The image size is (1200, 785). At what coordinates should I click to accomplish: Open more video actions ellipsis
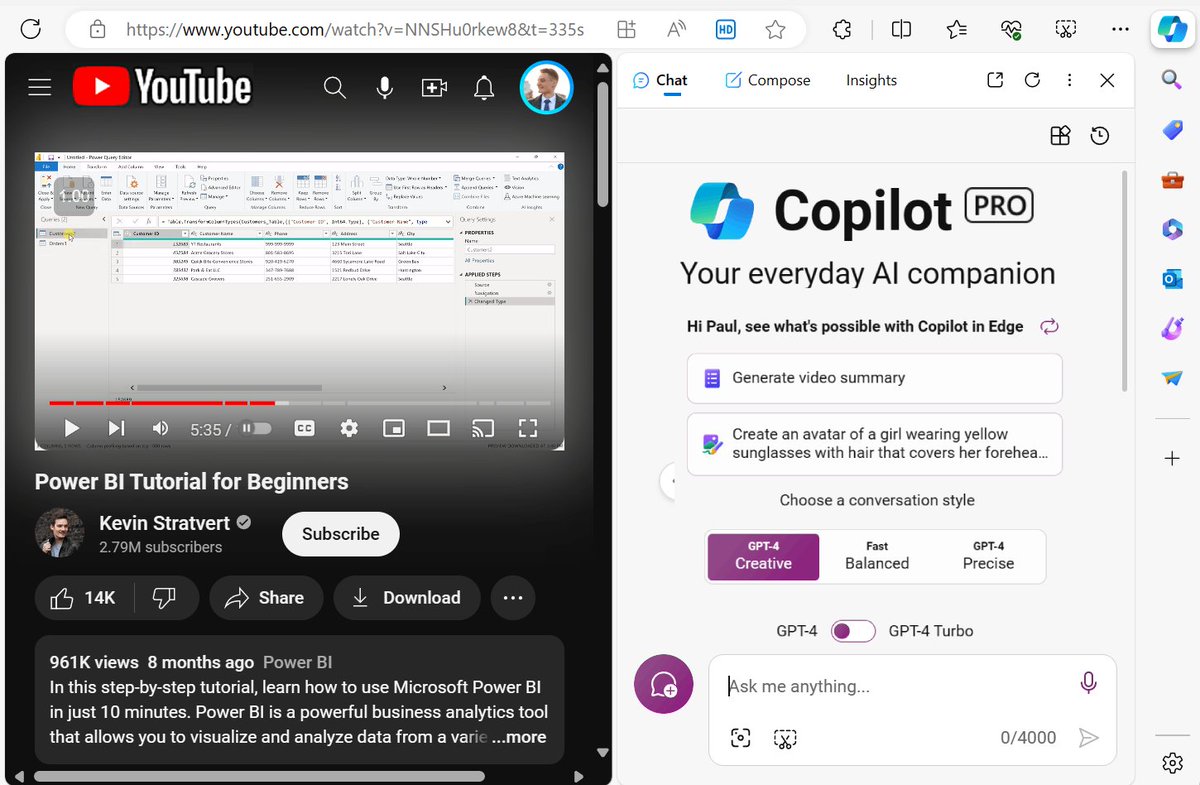[x=513, y=598]
